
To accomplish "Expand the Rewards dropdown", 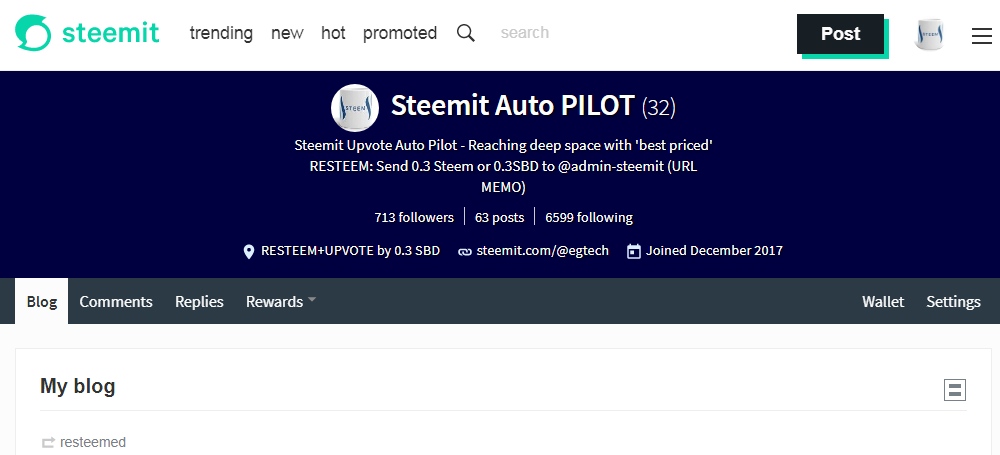I will pos(281,301).
